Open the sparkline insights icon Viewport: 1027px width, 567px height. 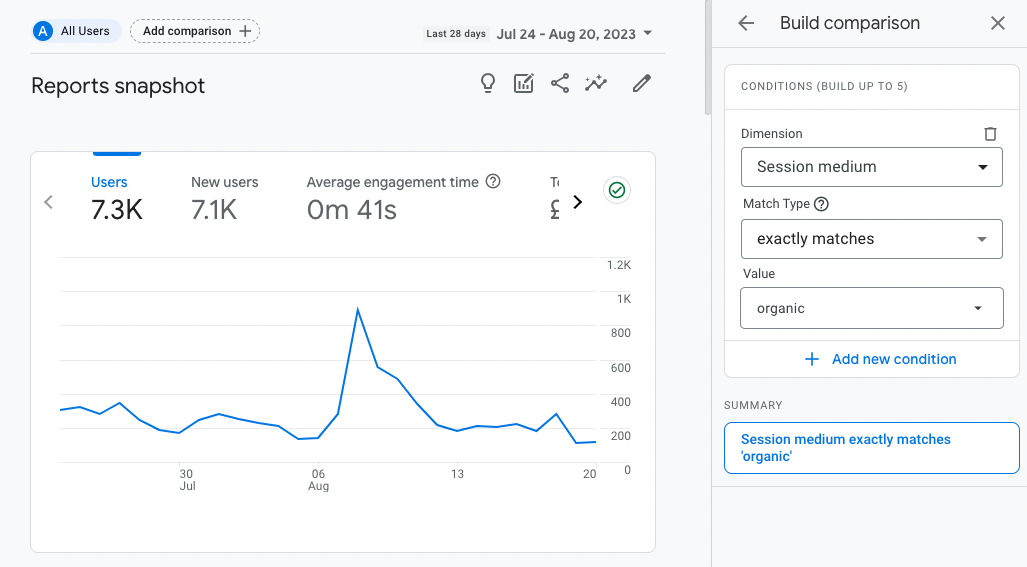coord(596,84)
